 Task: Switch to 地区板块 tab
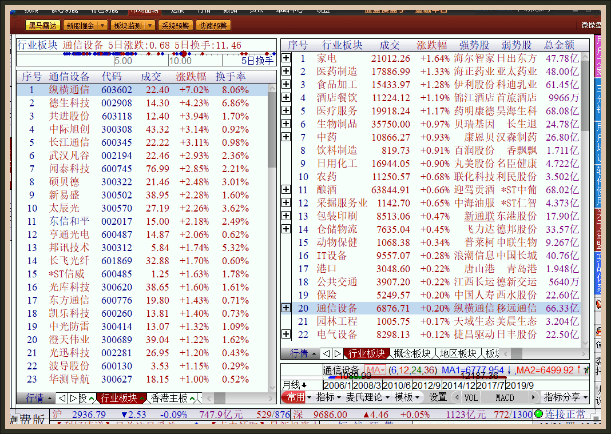pos(458,353)
